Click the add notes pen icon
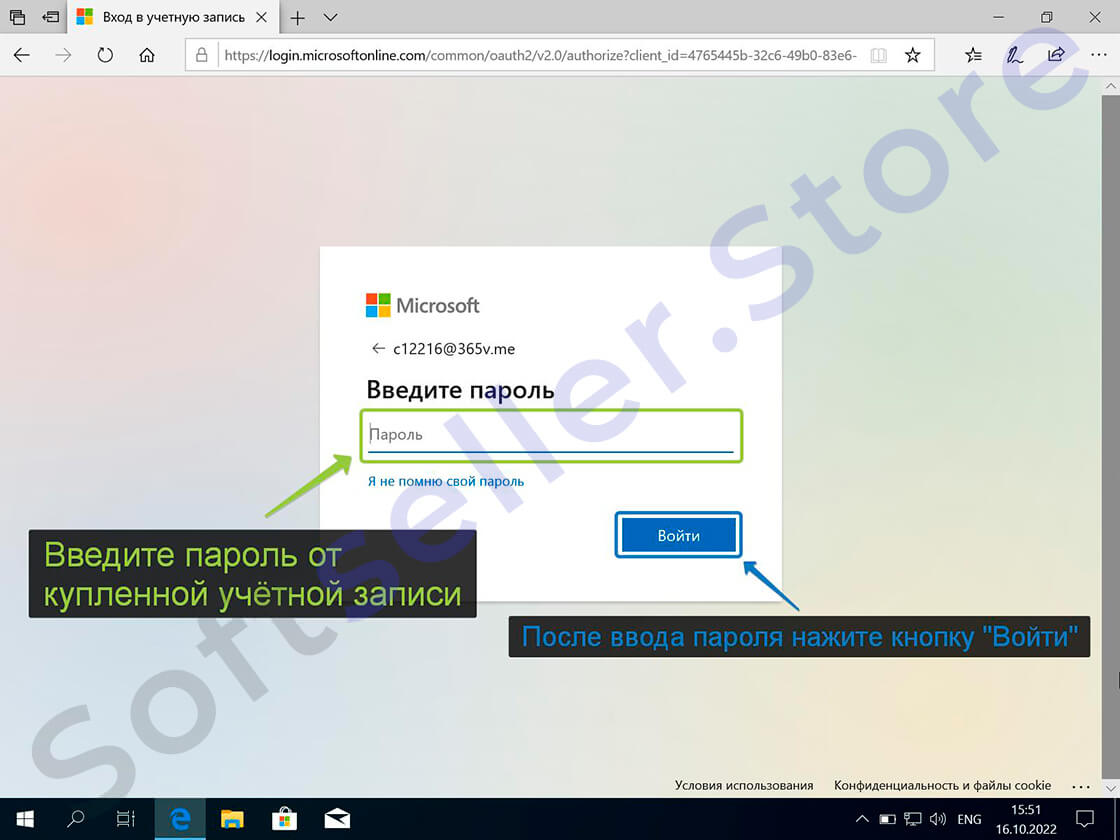 click(1015, 56)
